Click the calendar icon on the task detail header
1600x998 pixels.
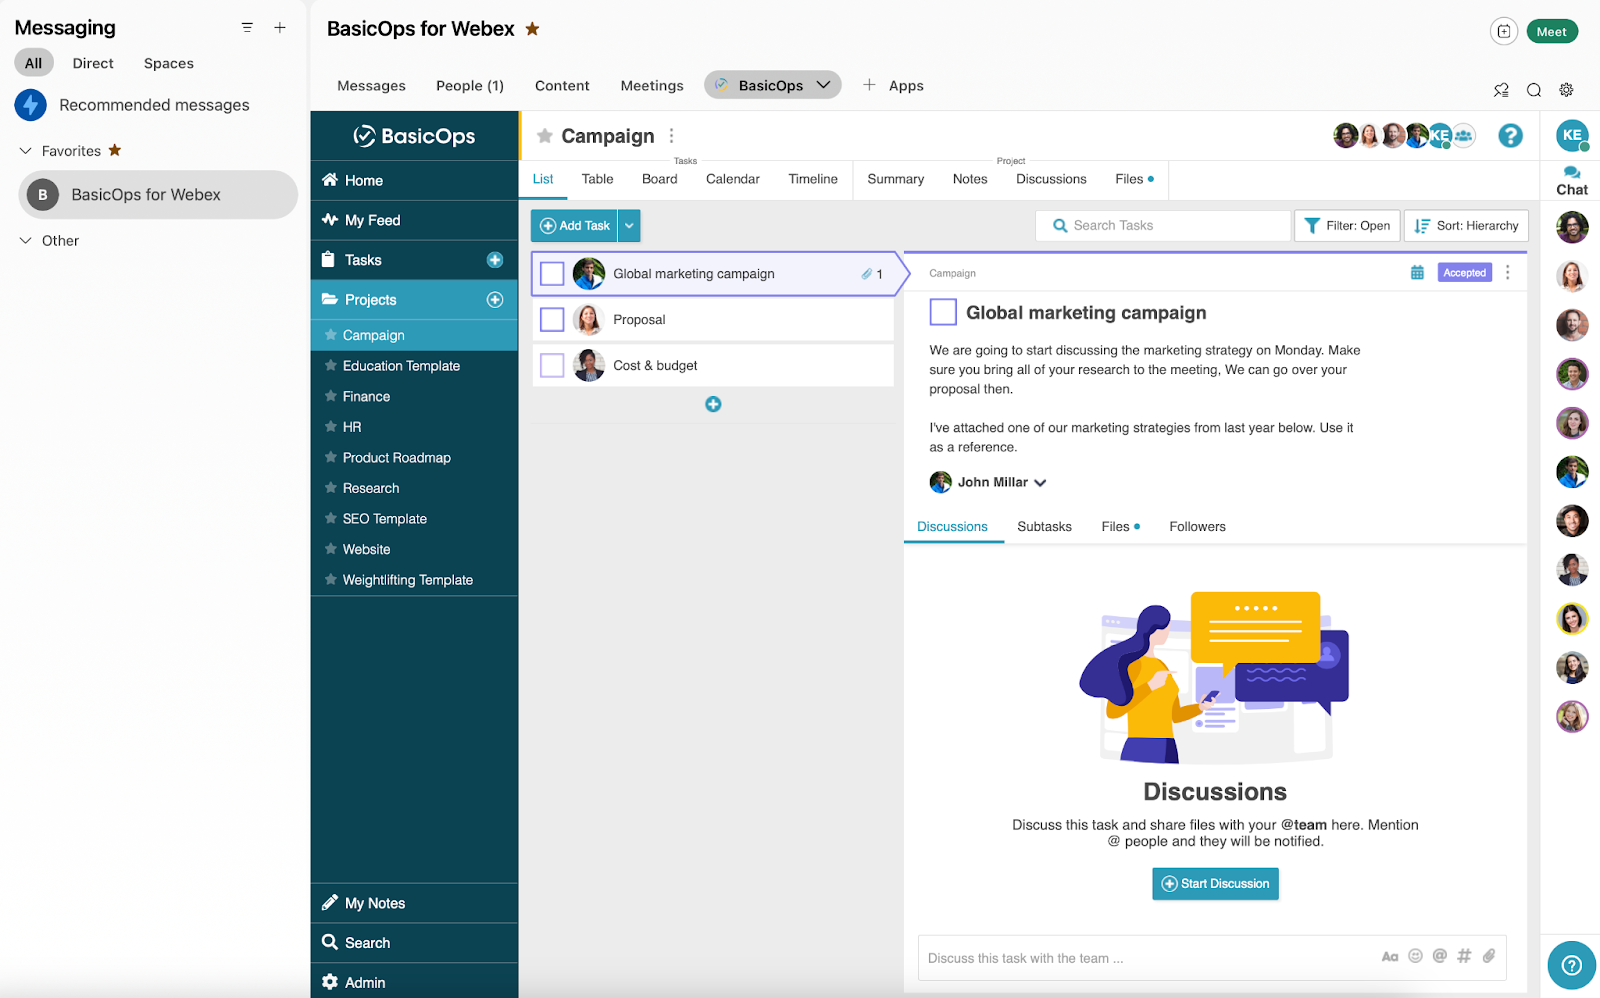tap(1417, 271)
